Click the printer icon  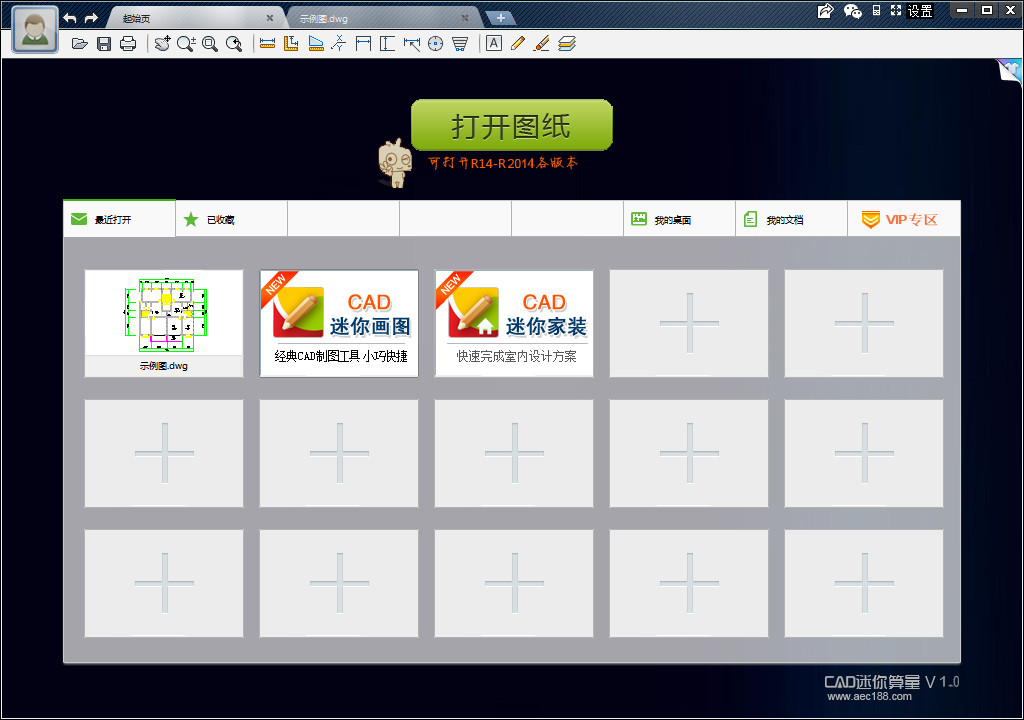pos(128,44)
